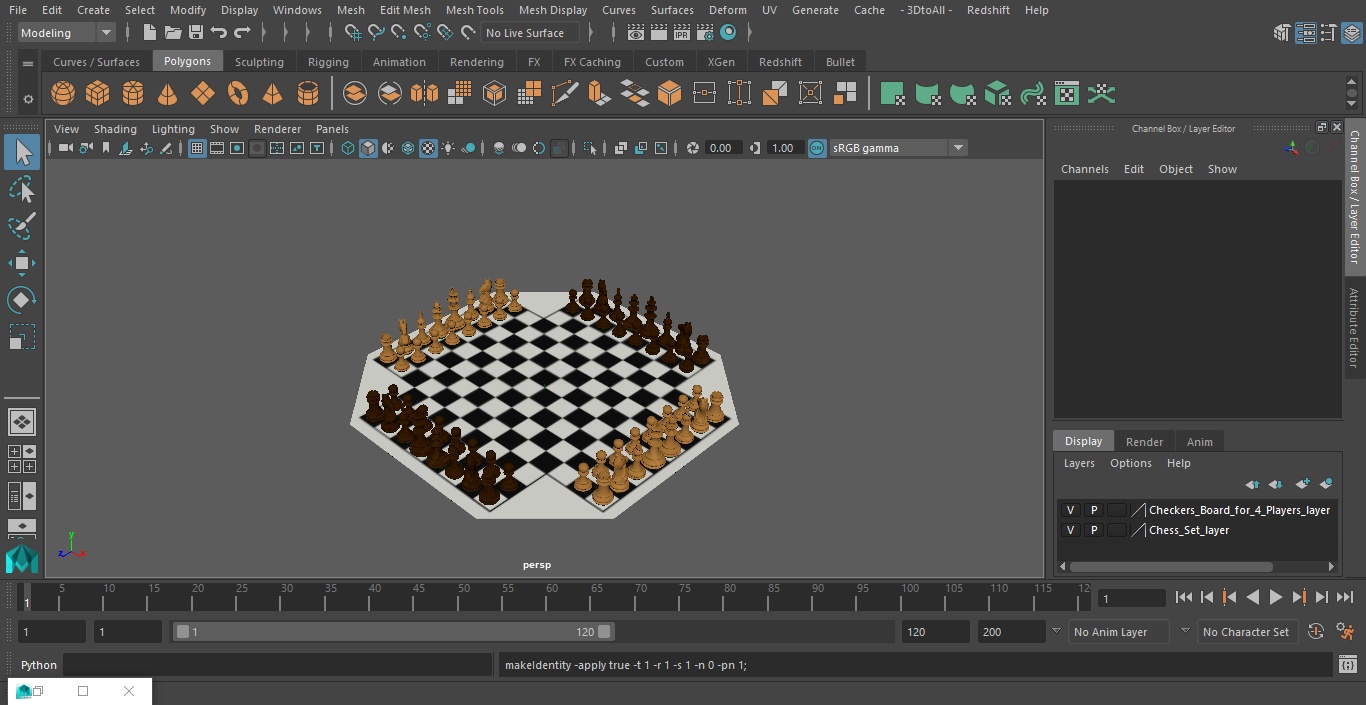Click the current frame field in playback controls
Viewport: 1366px width, 705px height.
[x=1131, y=599]
